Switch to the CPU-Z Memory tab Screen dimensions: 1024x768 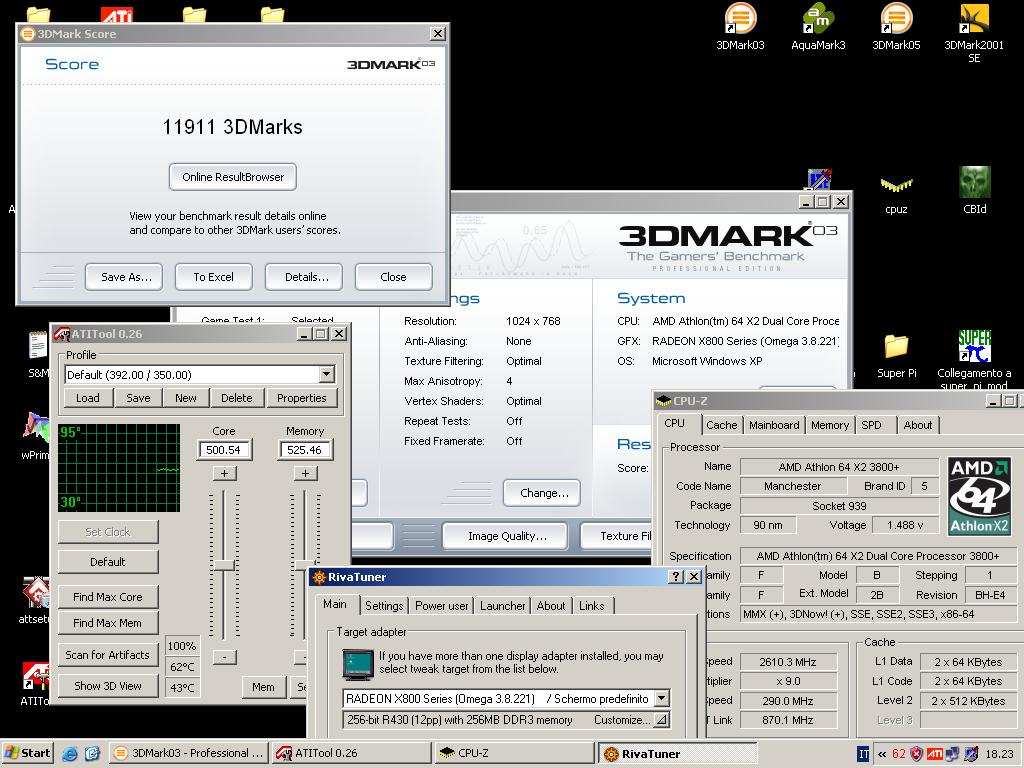pos(829,425)
